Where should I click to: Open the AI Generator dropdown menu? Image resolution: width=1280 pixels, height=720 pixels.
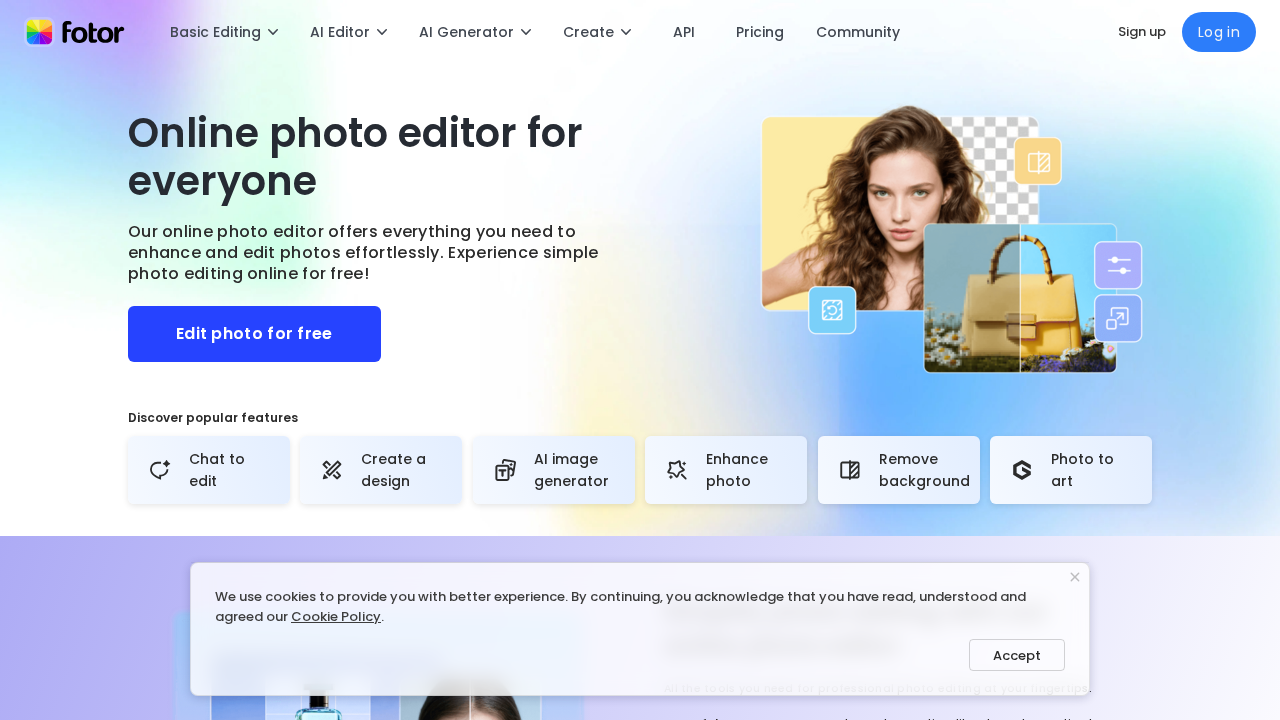[475, 32]
